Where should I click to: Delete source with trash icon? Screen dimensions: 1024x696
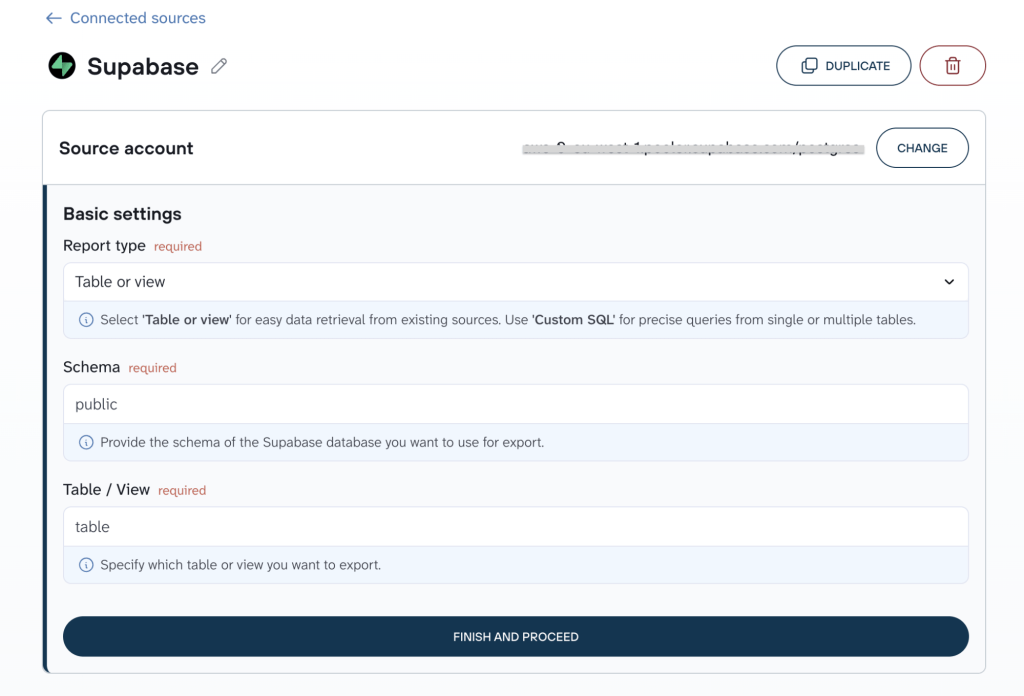tap(952, 65)
